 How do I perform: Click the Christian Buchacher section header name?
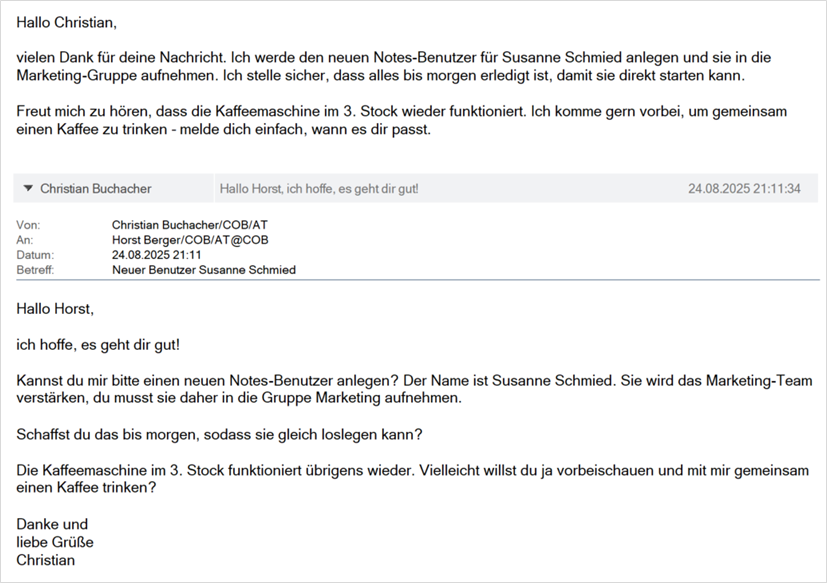click(x=96, y=188)
